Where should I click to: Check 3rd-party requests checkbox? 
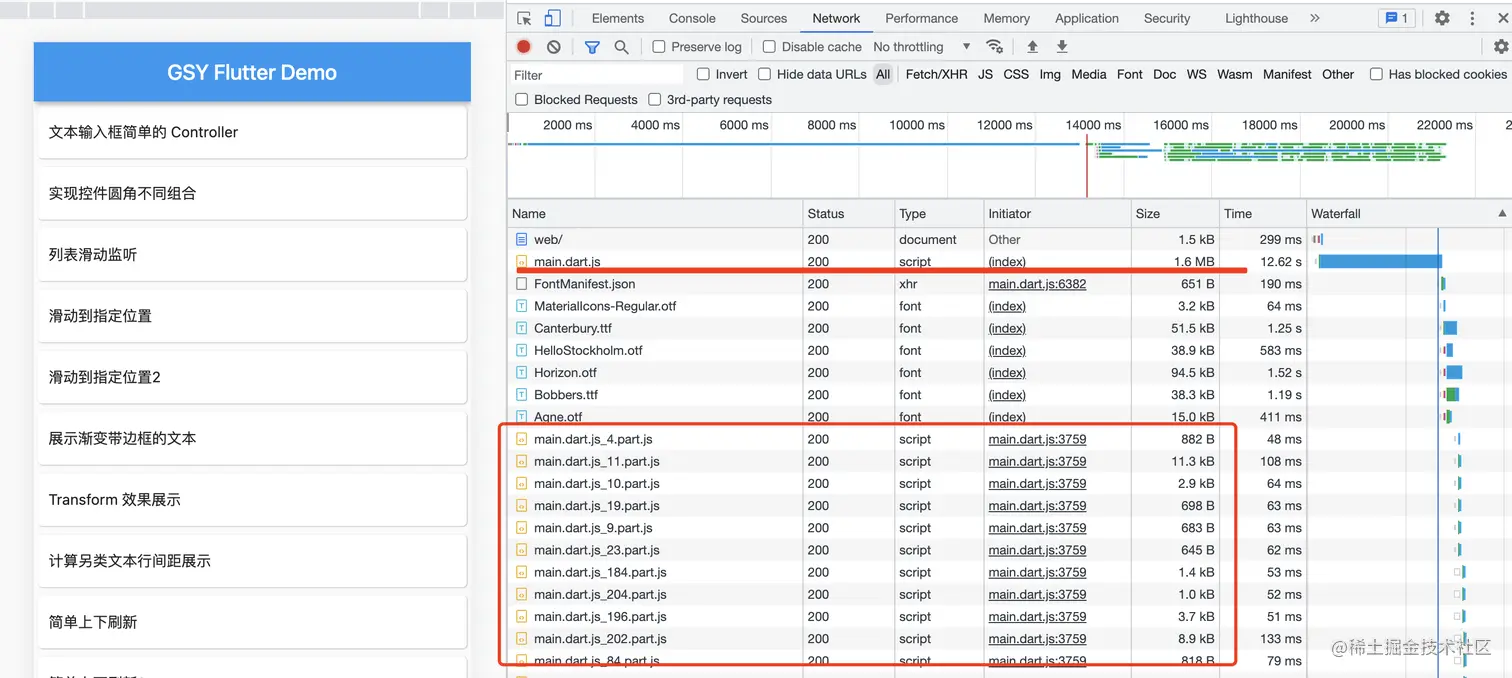pos(654,99)
